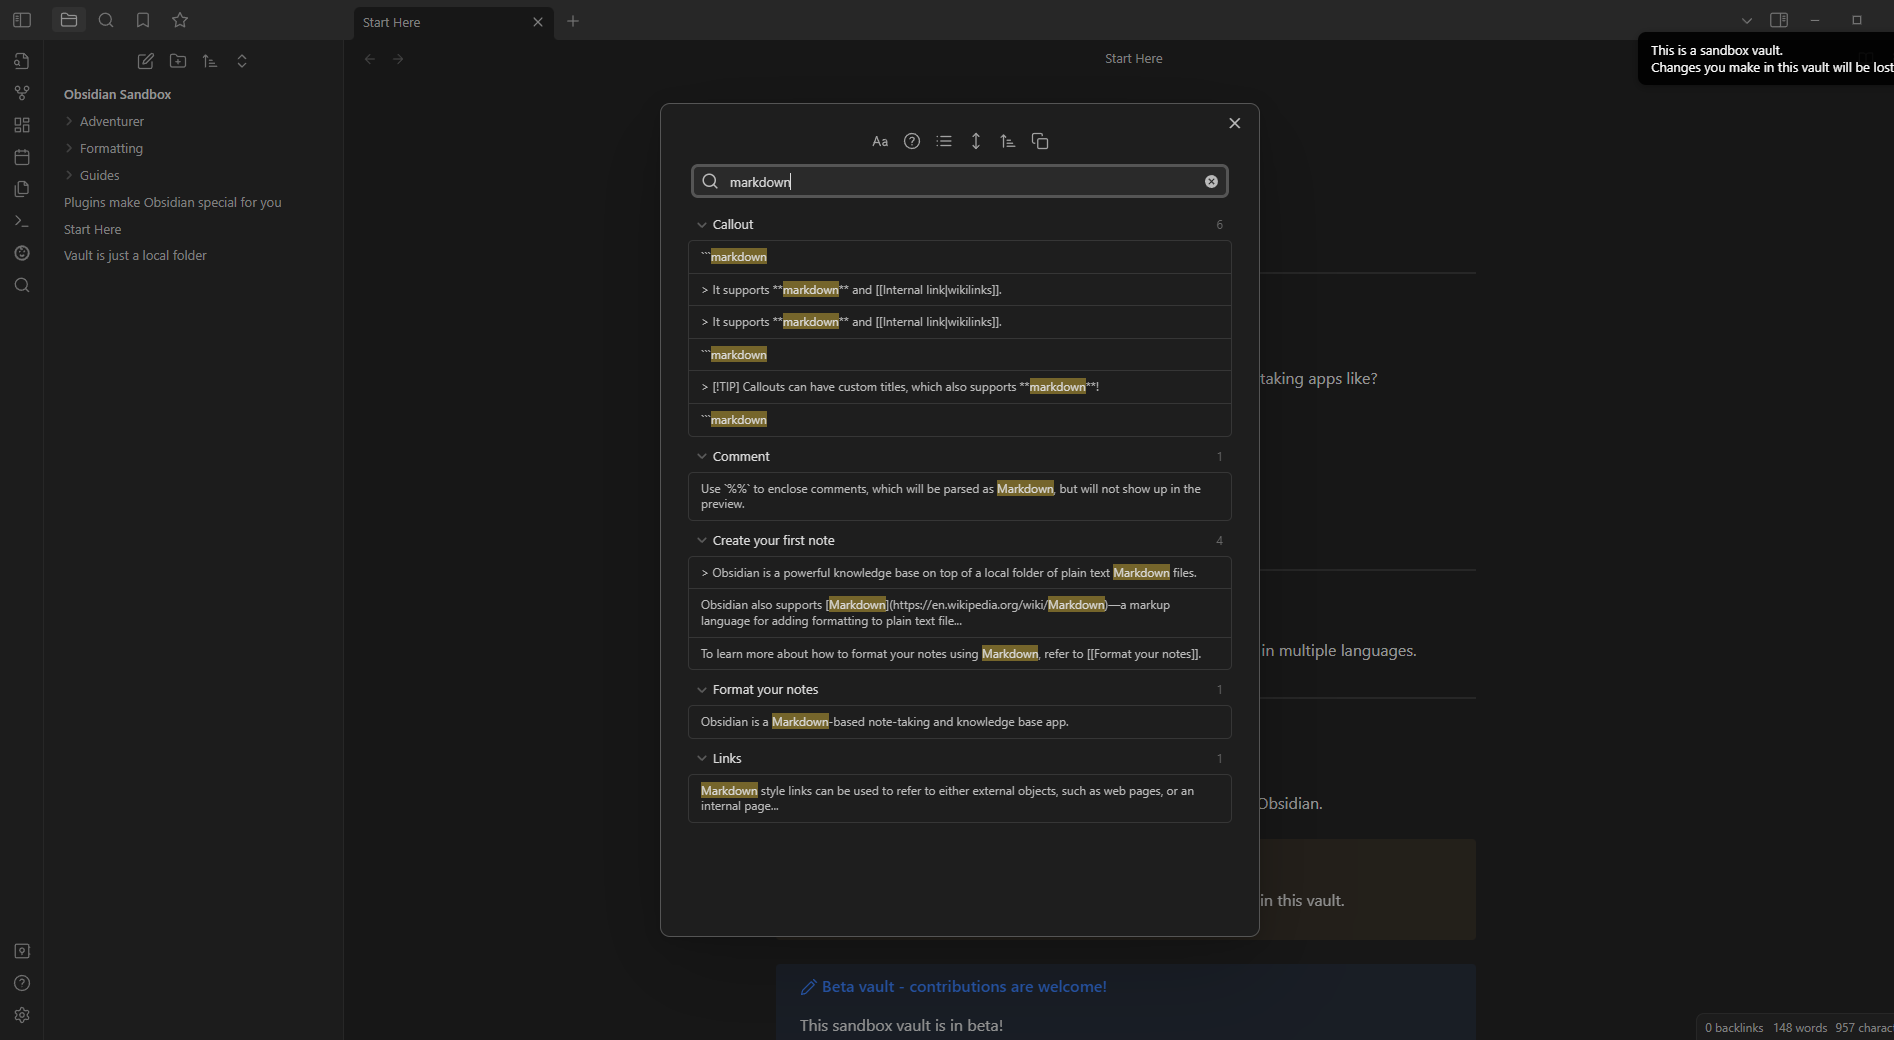Open the Start Here note in explorer
Viewport: 1894px width, 1040px height.
[x=92, y=229]
